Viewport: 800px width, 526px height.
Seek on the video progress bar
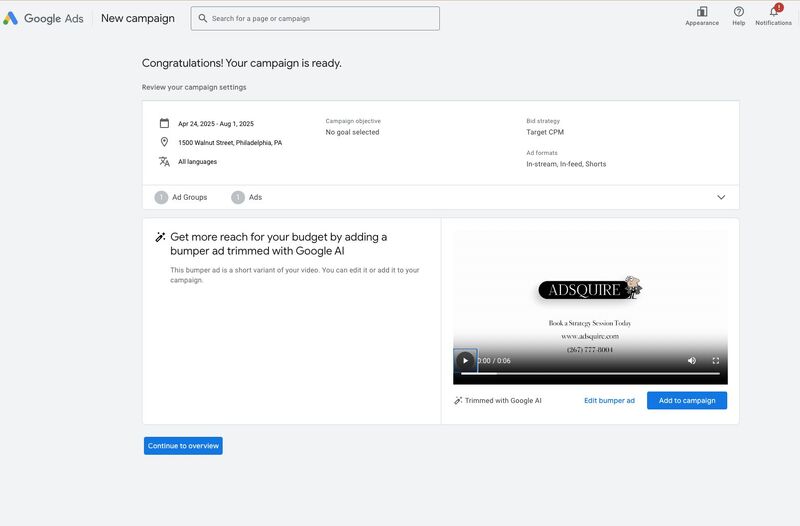590,373
